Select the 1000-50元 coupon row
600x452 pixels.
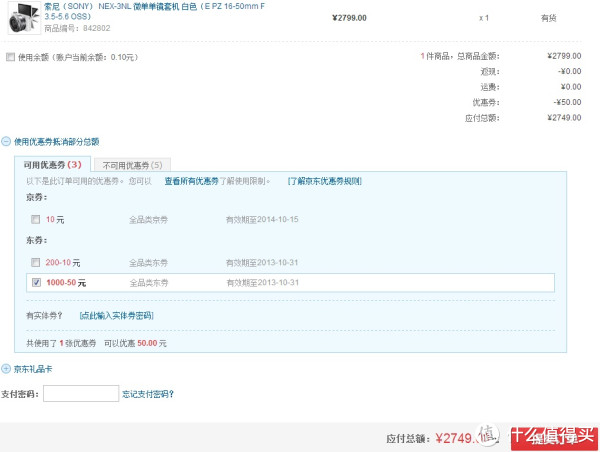(290, 283)
